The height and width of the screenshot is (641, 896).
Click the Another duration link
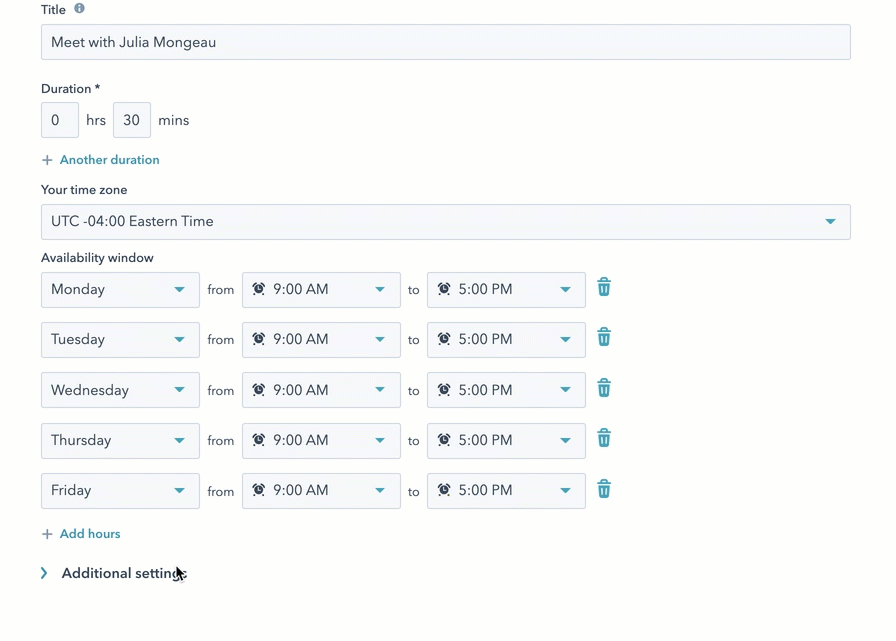pos(110,160)
